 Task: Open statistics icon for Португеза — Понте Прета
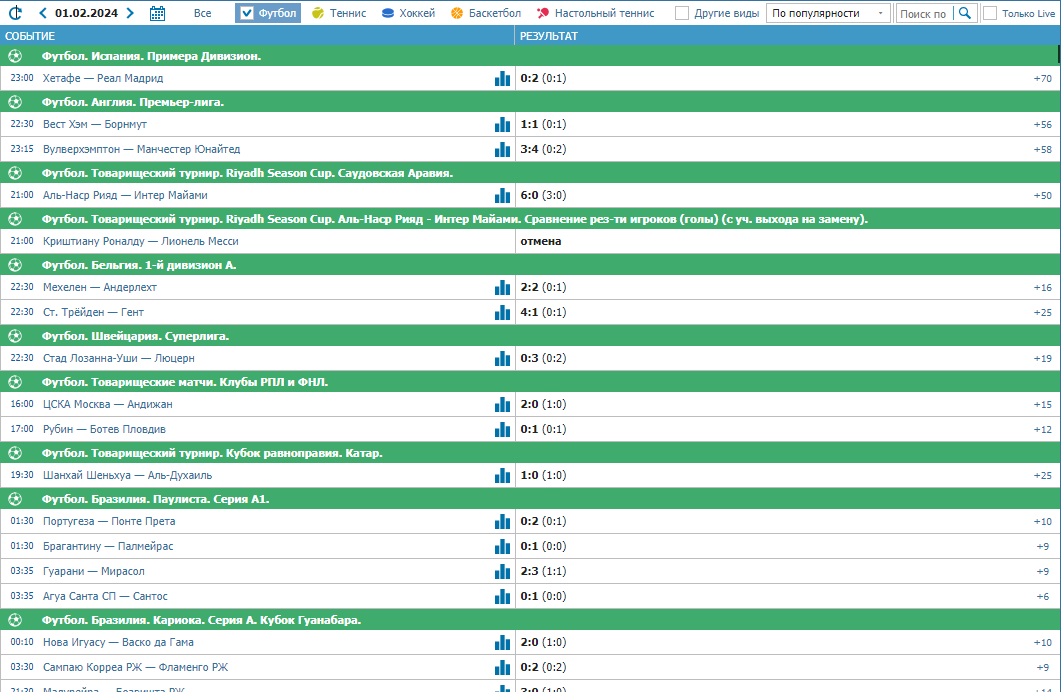[502, 522]
